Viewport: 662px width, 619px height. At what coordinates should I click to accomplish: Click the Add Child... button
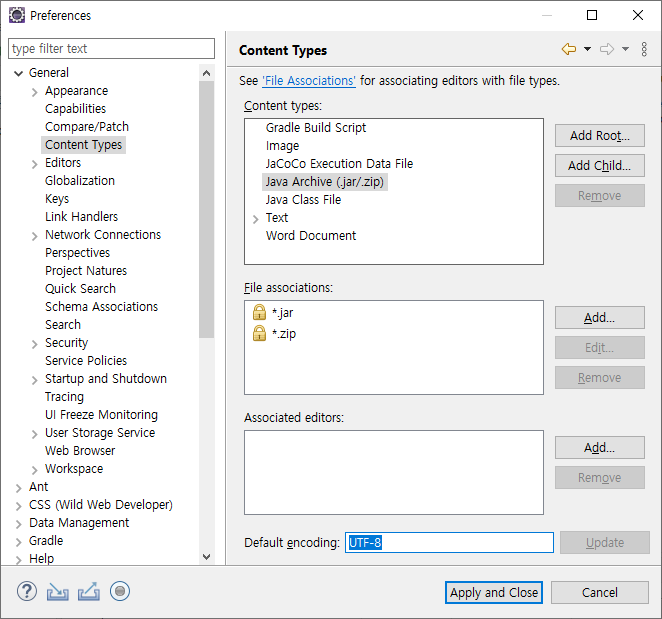[x=600, y=166]
